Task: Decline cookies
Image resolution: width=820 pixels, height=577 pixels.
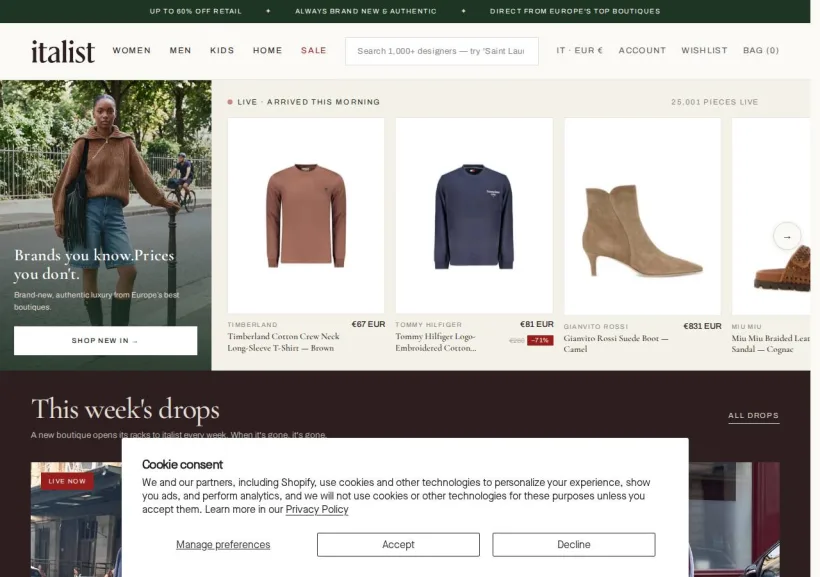Action: point(574,545)
